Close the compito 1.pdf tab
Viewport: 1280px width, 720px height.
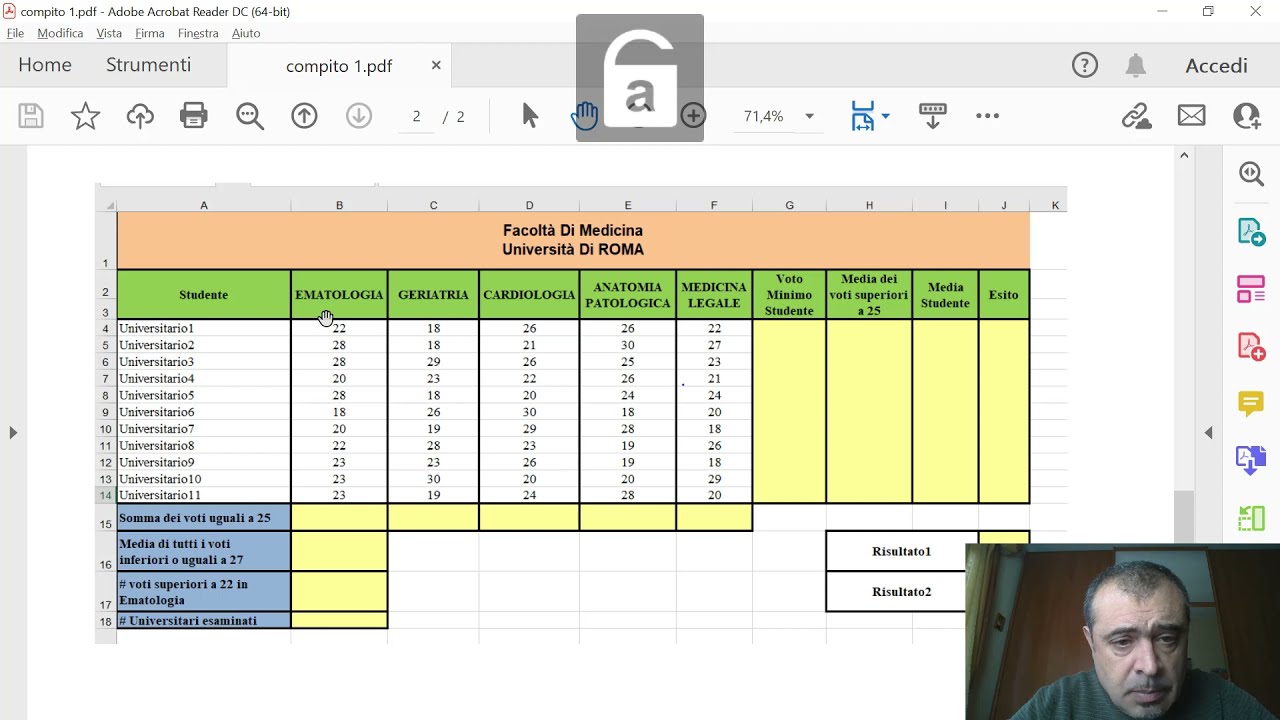[436, 65]
